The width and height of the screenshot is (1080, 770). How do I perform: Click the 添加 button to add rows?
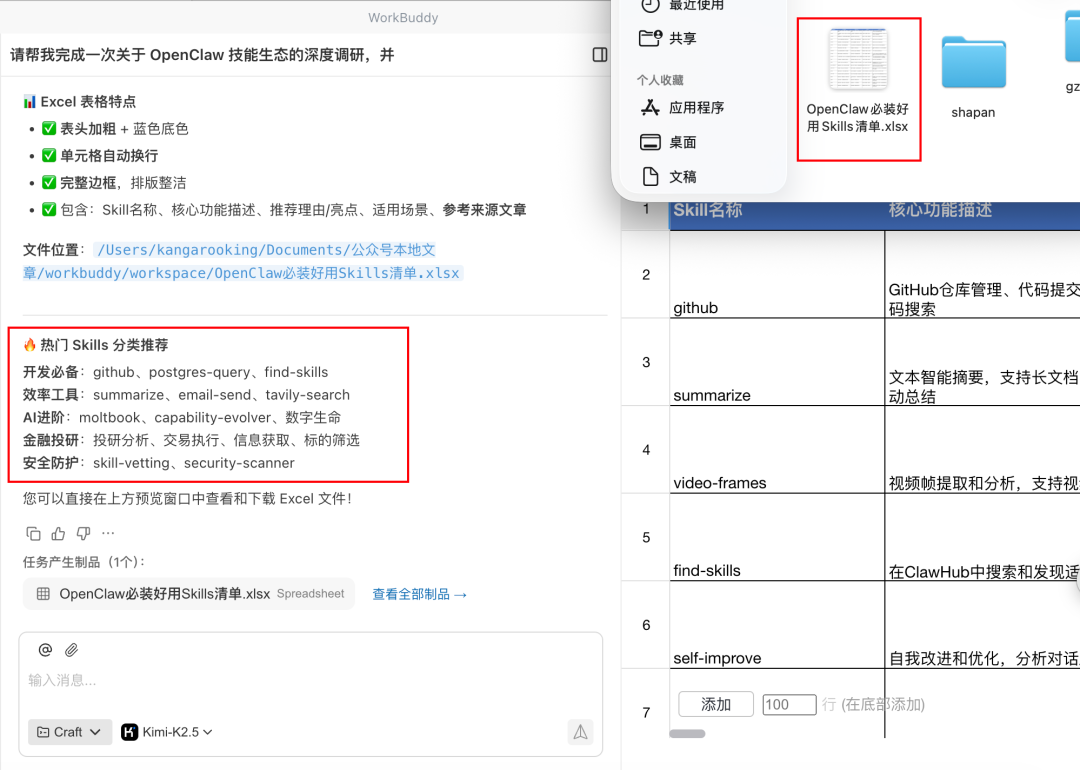[715, 704]
